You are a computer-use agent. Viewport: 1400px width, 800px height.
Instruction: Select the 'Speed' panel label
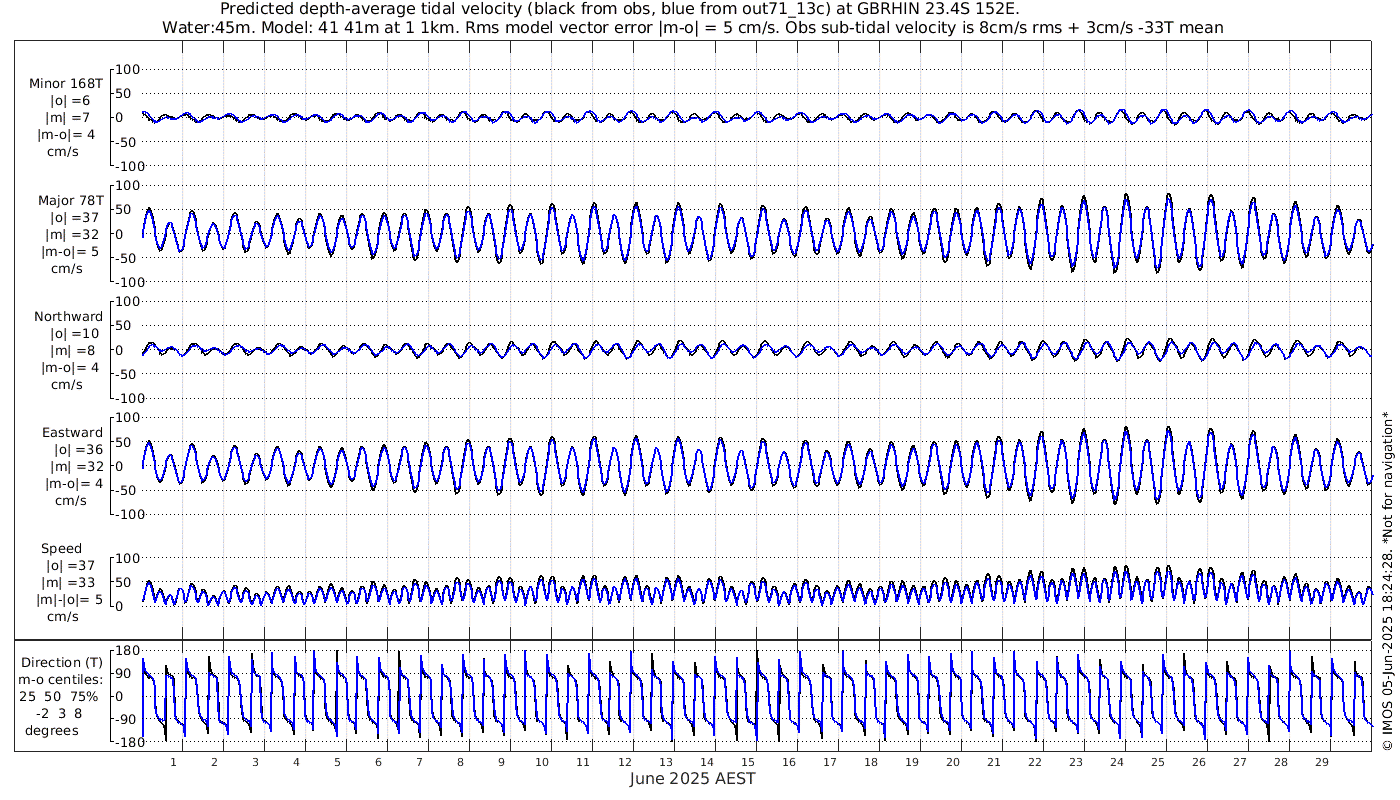61,549
